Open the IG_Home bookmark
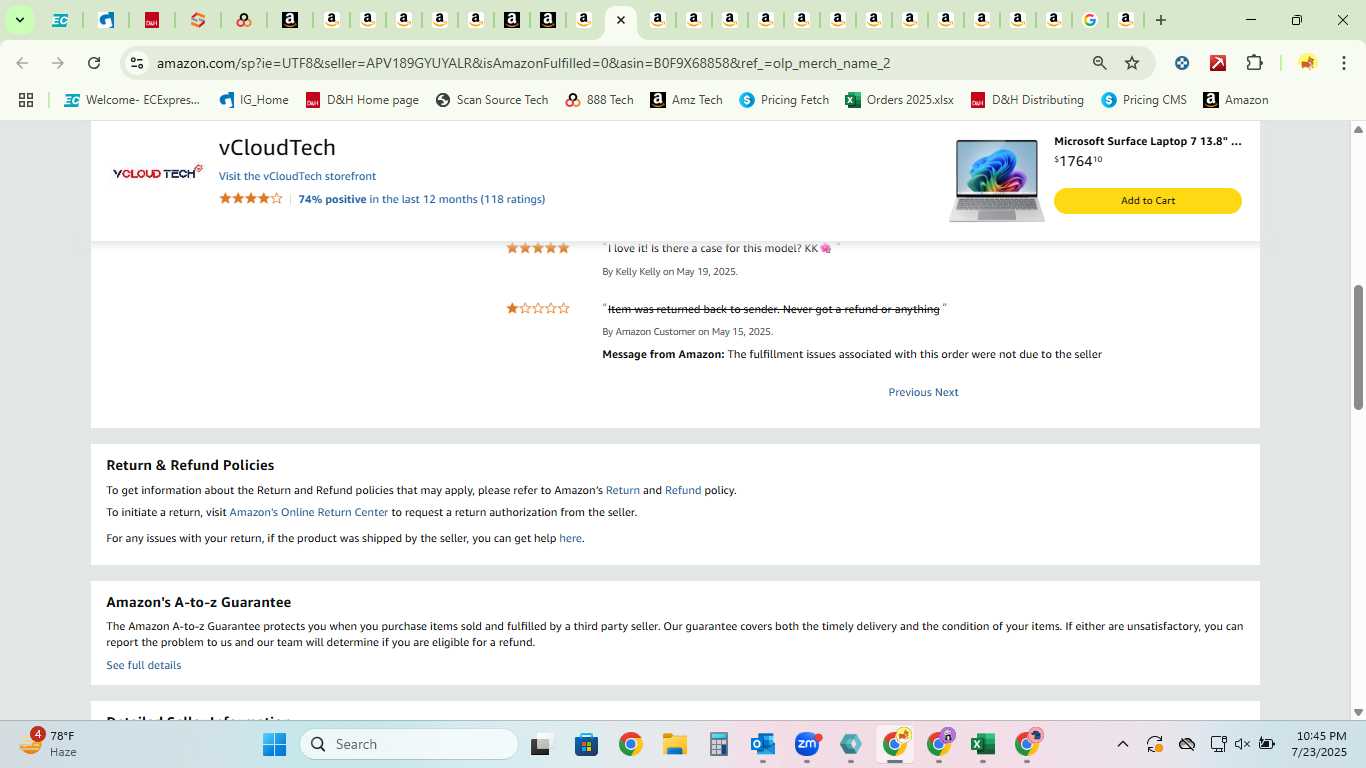This screenshot has height=768, width=1366. click(x=254, y=100)
